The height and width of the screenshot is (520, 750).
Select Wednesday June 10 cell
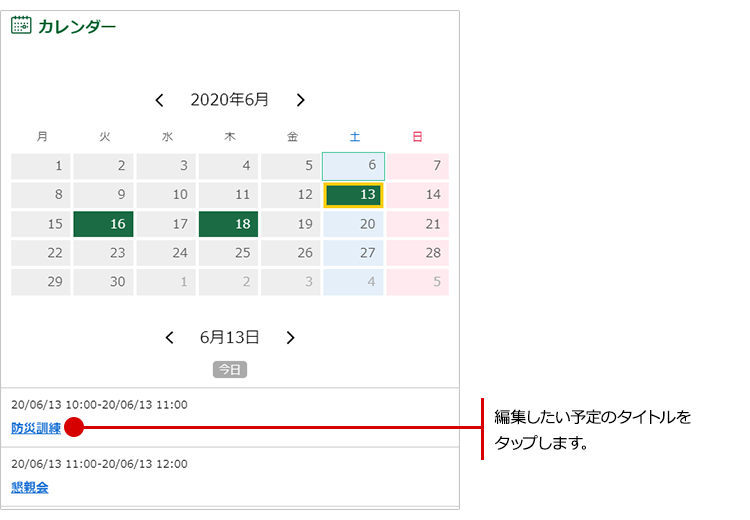(x=166, y=195)
